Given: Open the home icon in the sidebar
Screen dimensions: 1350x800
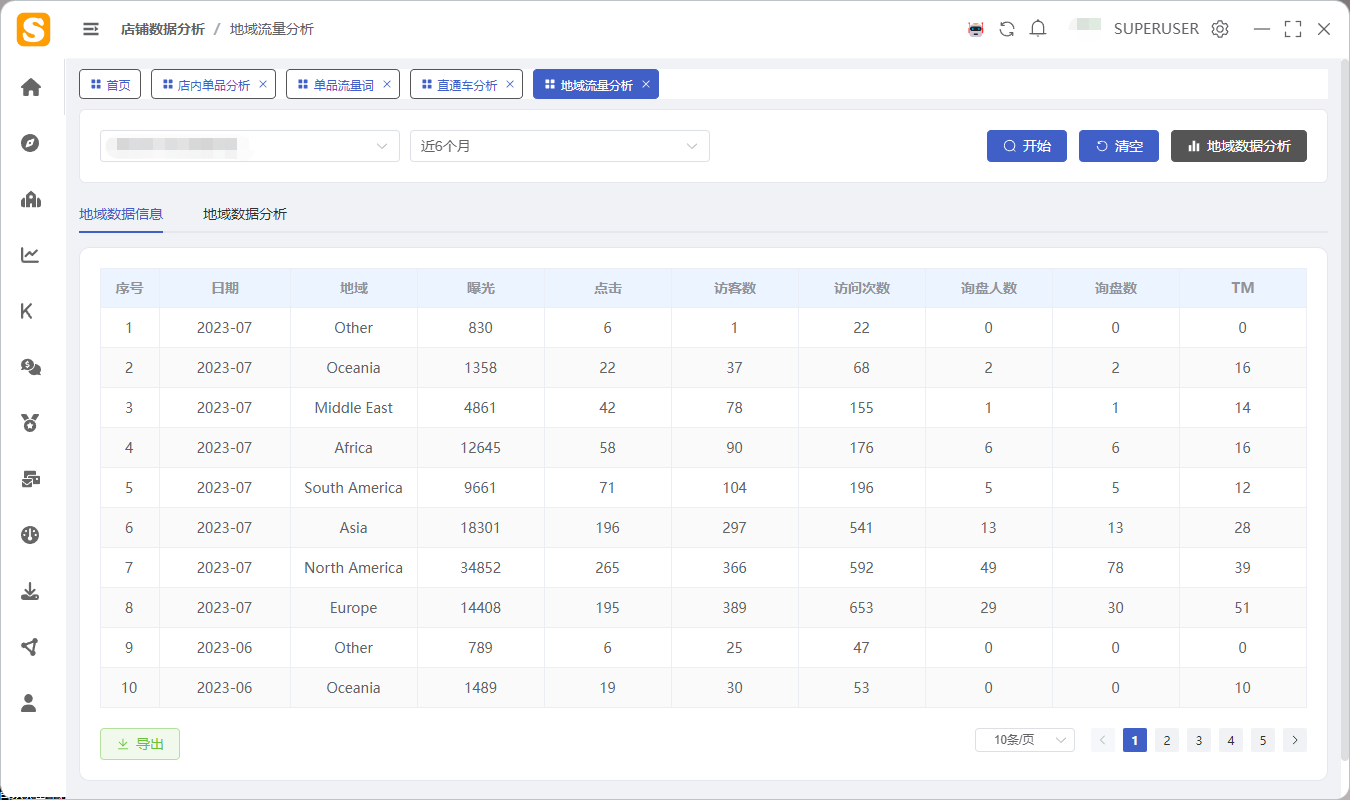Looking at the screenshot, I should [x=31, y=87].
